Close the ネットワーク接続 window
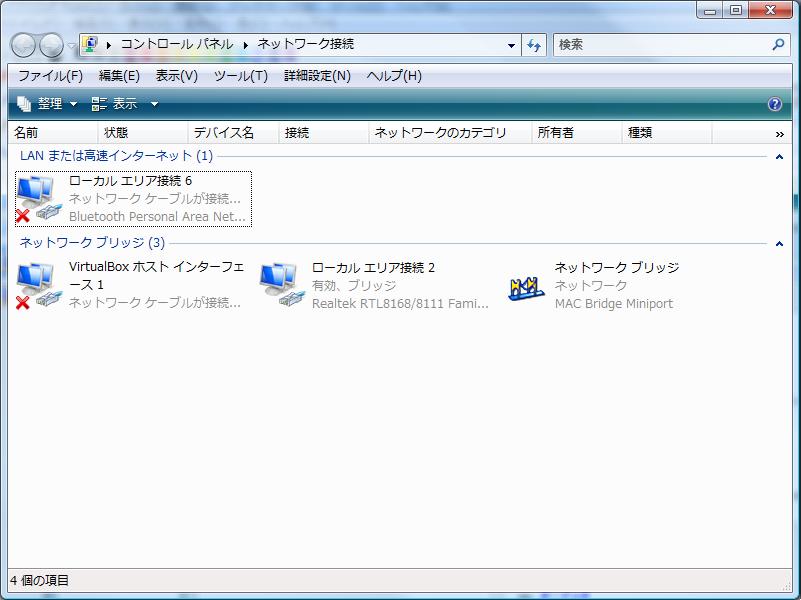The width and height of the screenshot is (801, 600). click(x=770, y=10)
